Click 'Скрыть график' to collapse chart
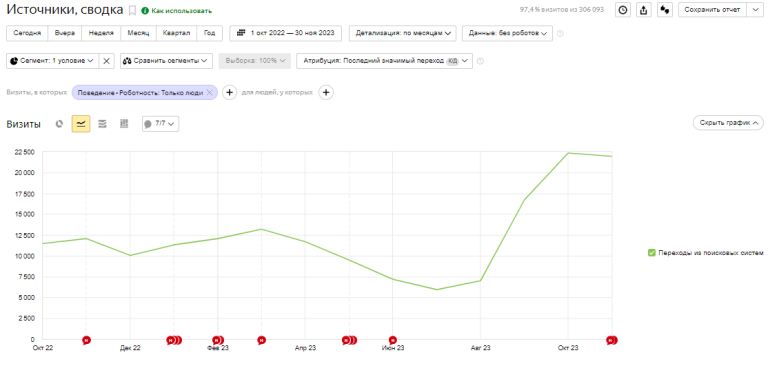The width and height of the screenshot is (768, 375). tap(728, 123)
